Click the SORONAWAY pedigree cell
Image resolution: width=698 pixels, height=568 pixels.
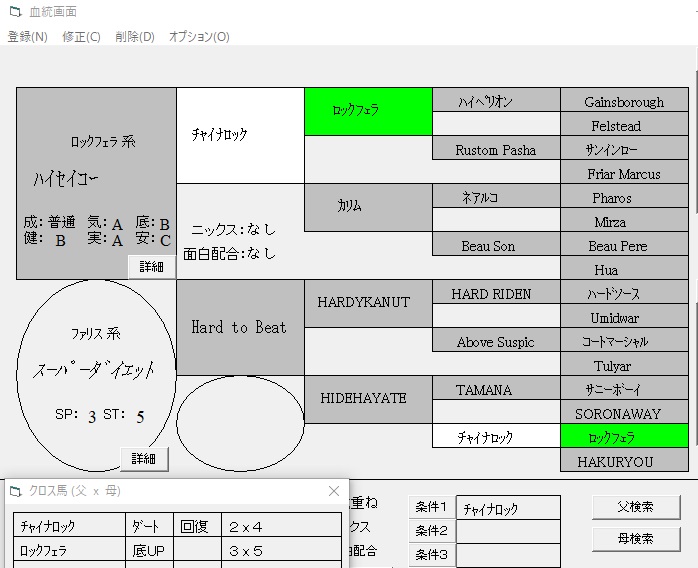[624, 412]
